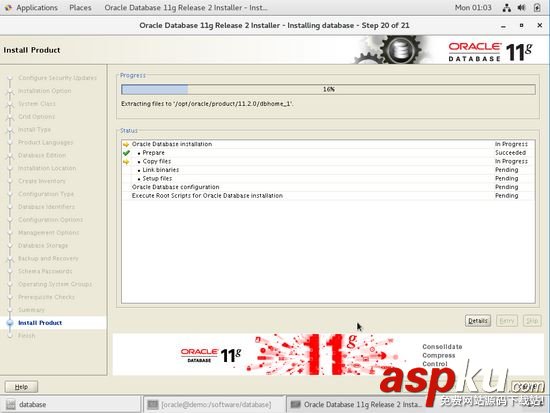Click the Oracle Database 11g header logo

490,52
